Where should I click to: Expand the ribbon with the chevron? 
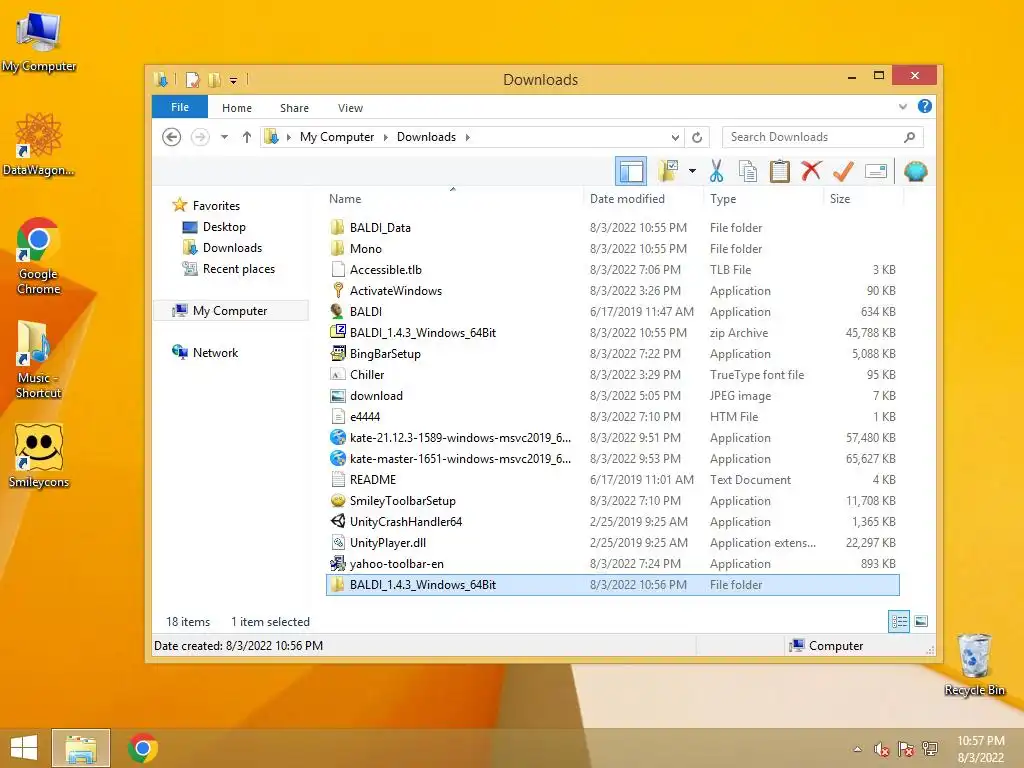[x=903, y=106]
